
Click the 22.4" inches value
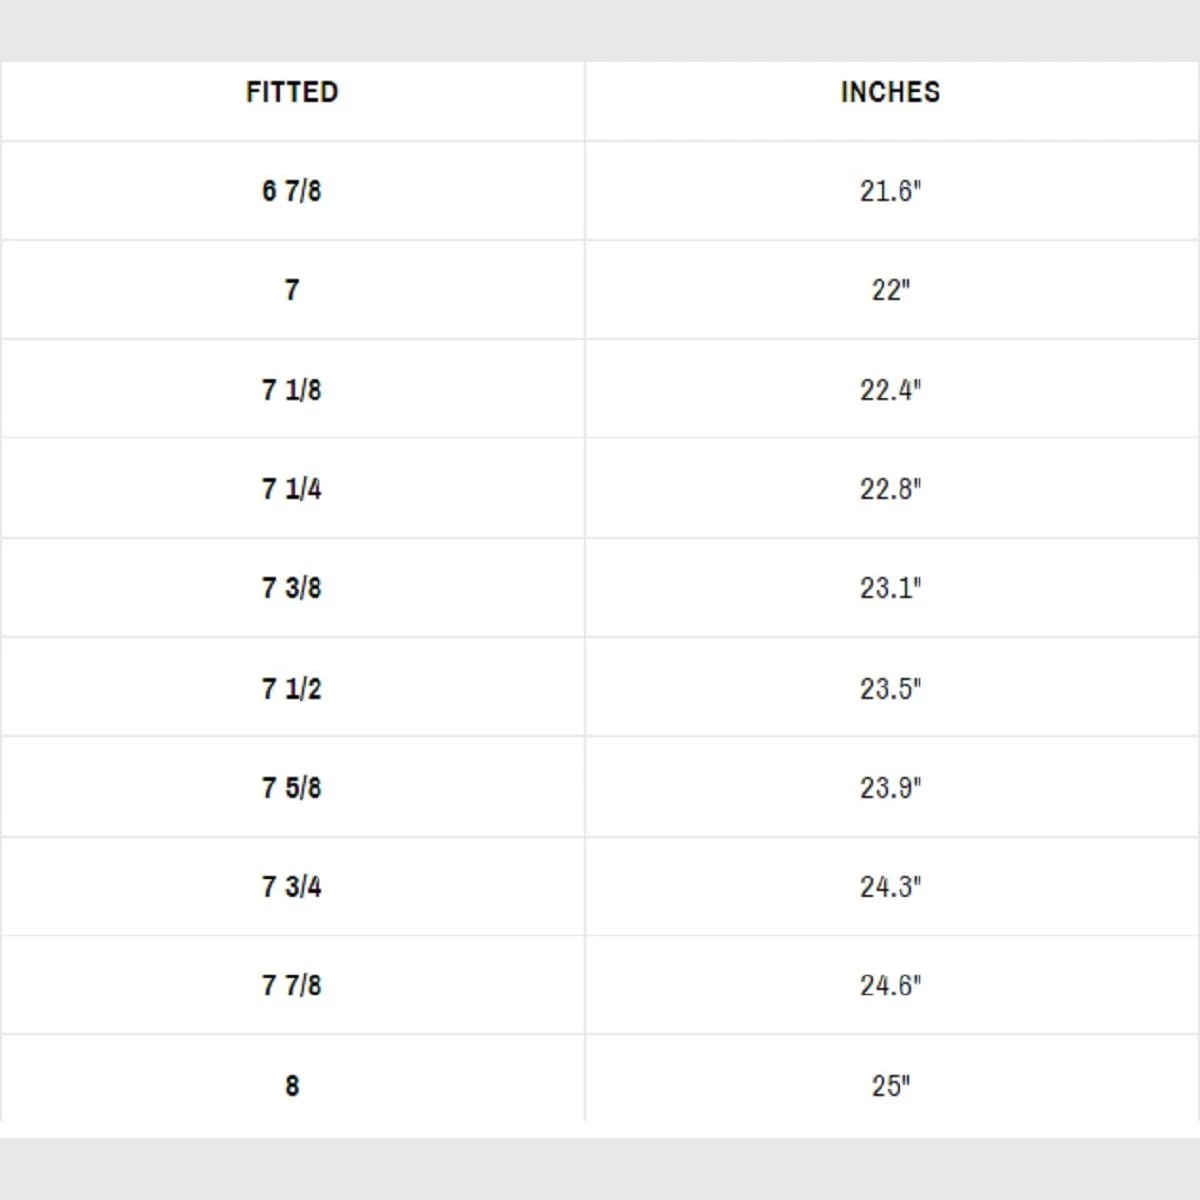point(890,389)
